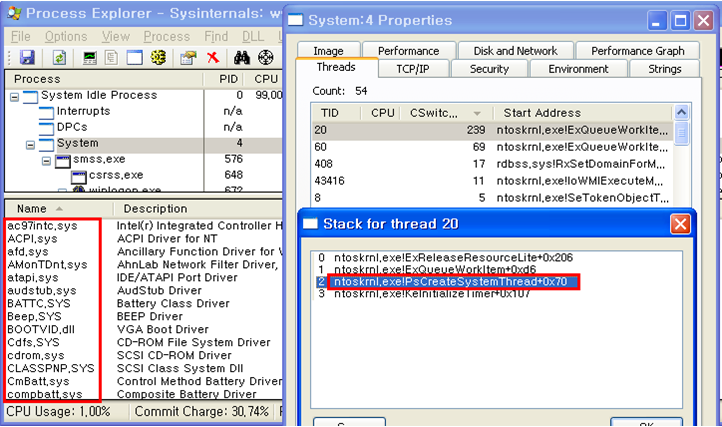Select stack frame 3 KeInitializeTimer+0x107
This screenshot has width=722, height=427.
[x=496, y=293]
